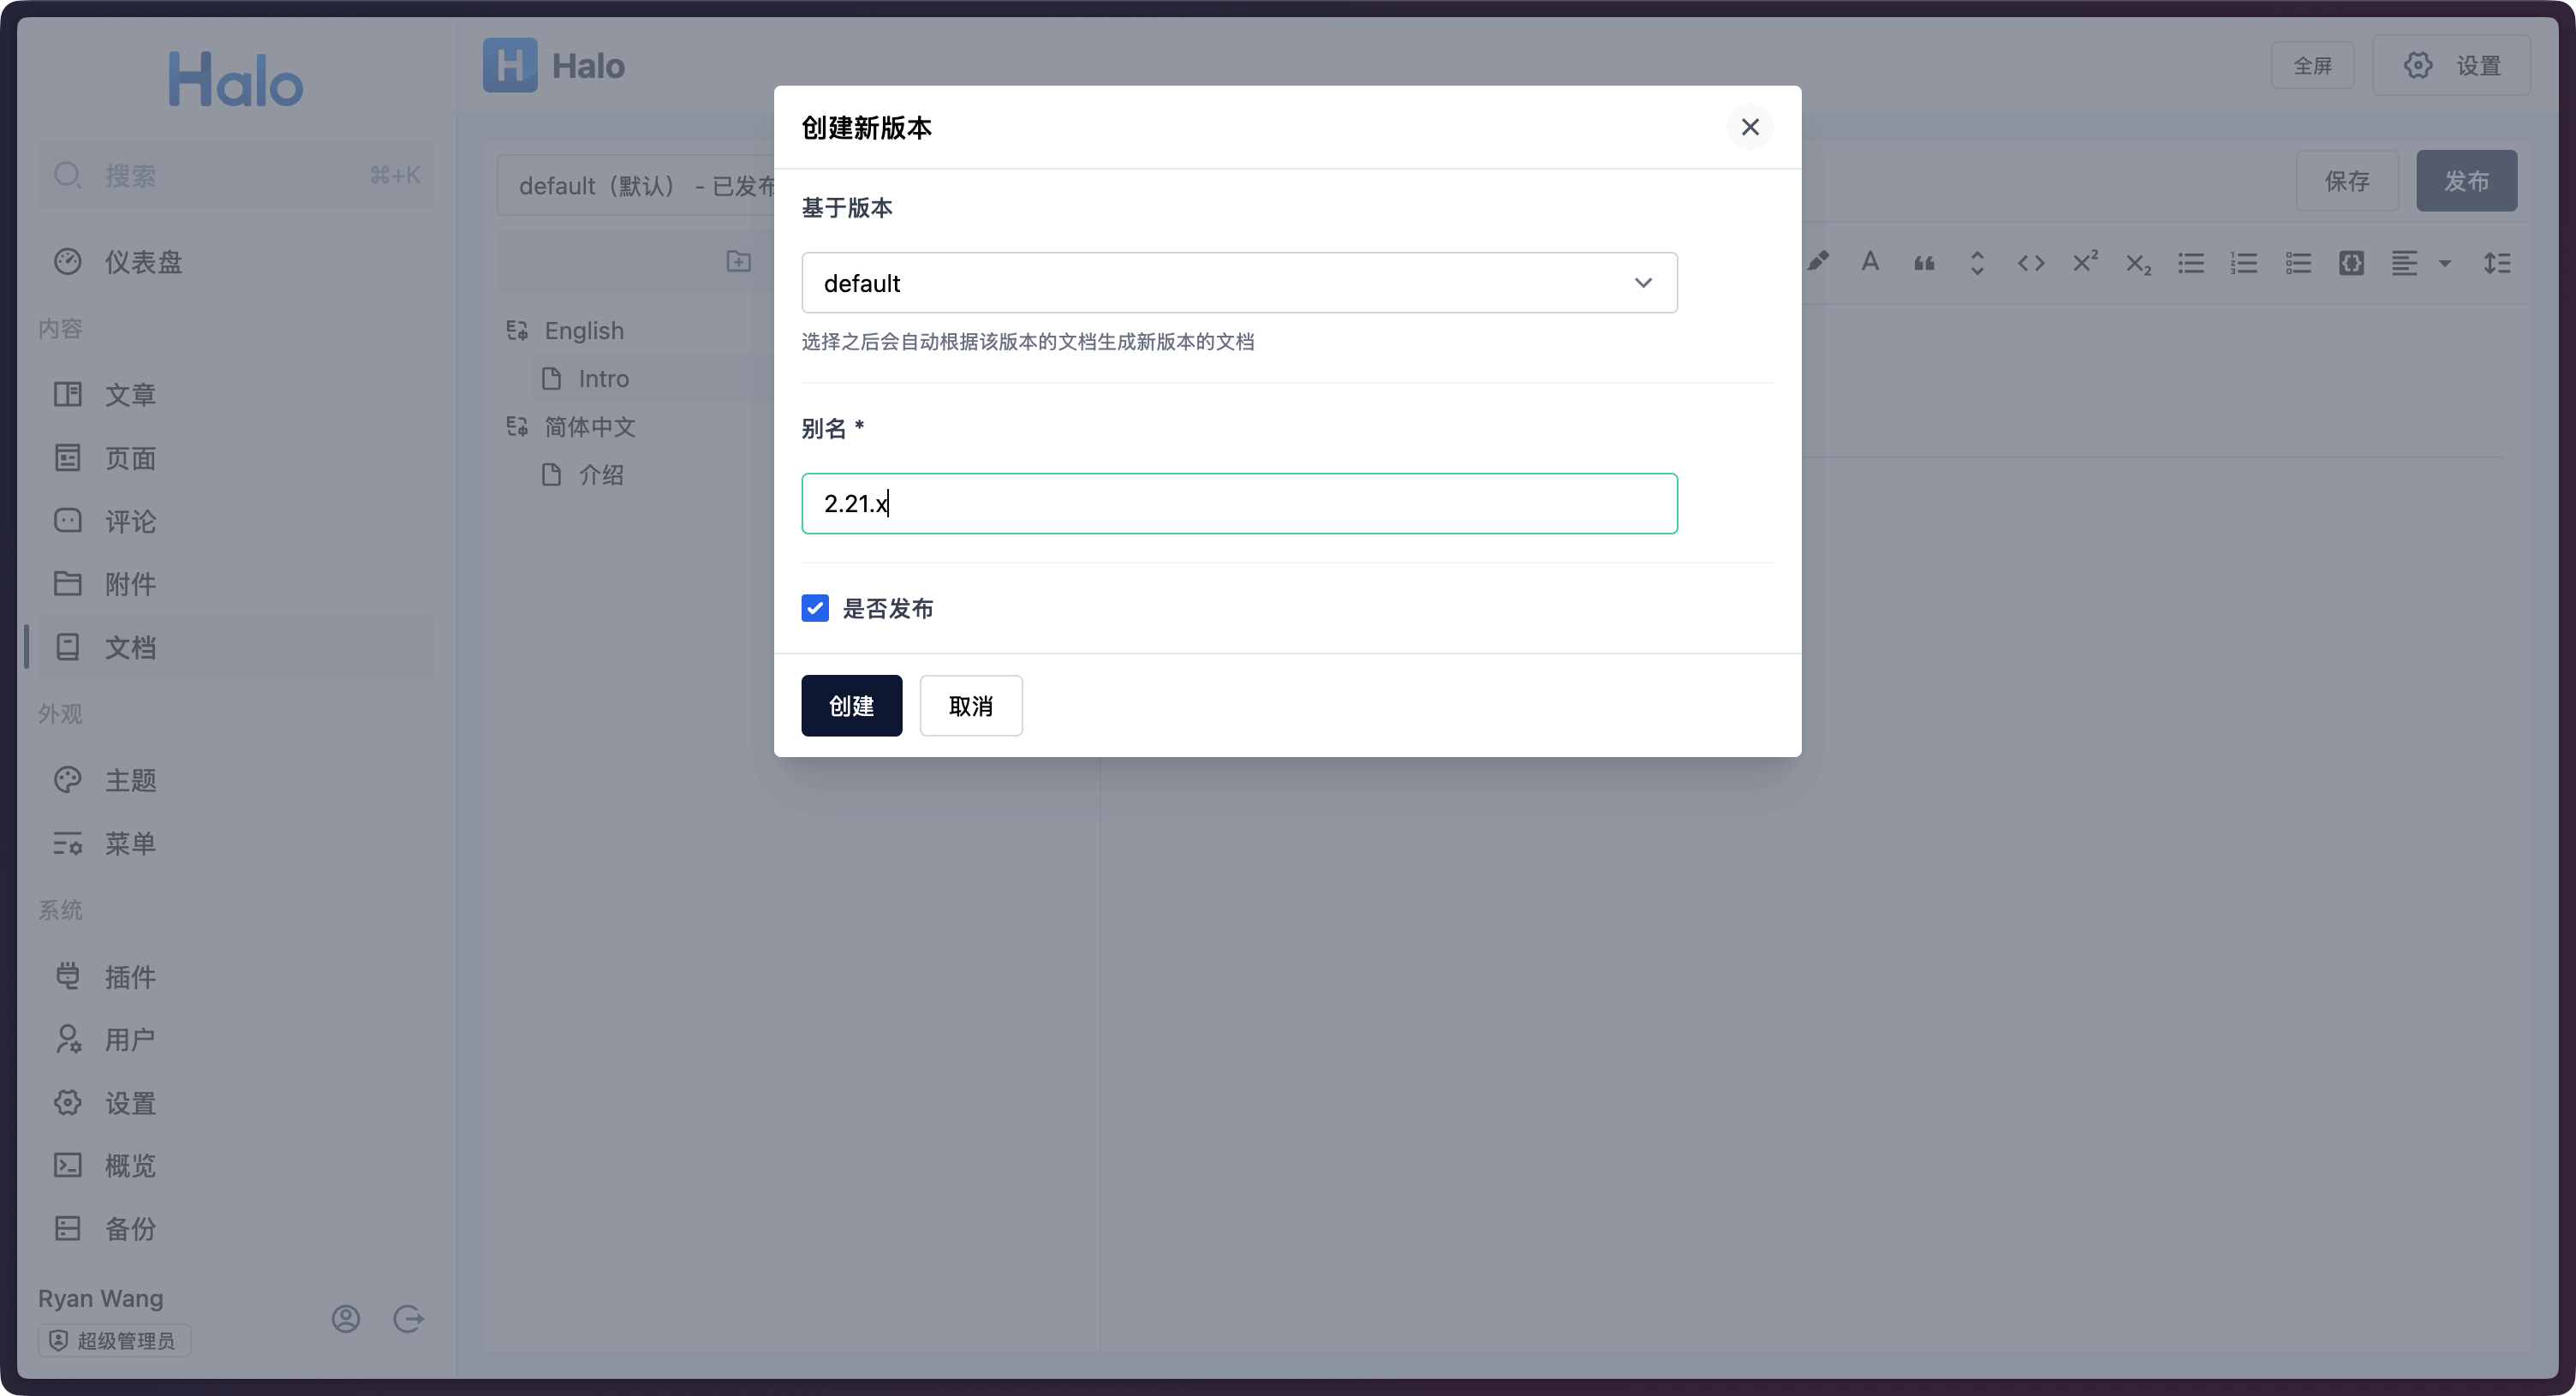Click the highlight marker icon in toolbar
Image resolution: width=2576 pixels, height=1396 pixels.
[x=1818, y=262]
